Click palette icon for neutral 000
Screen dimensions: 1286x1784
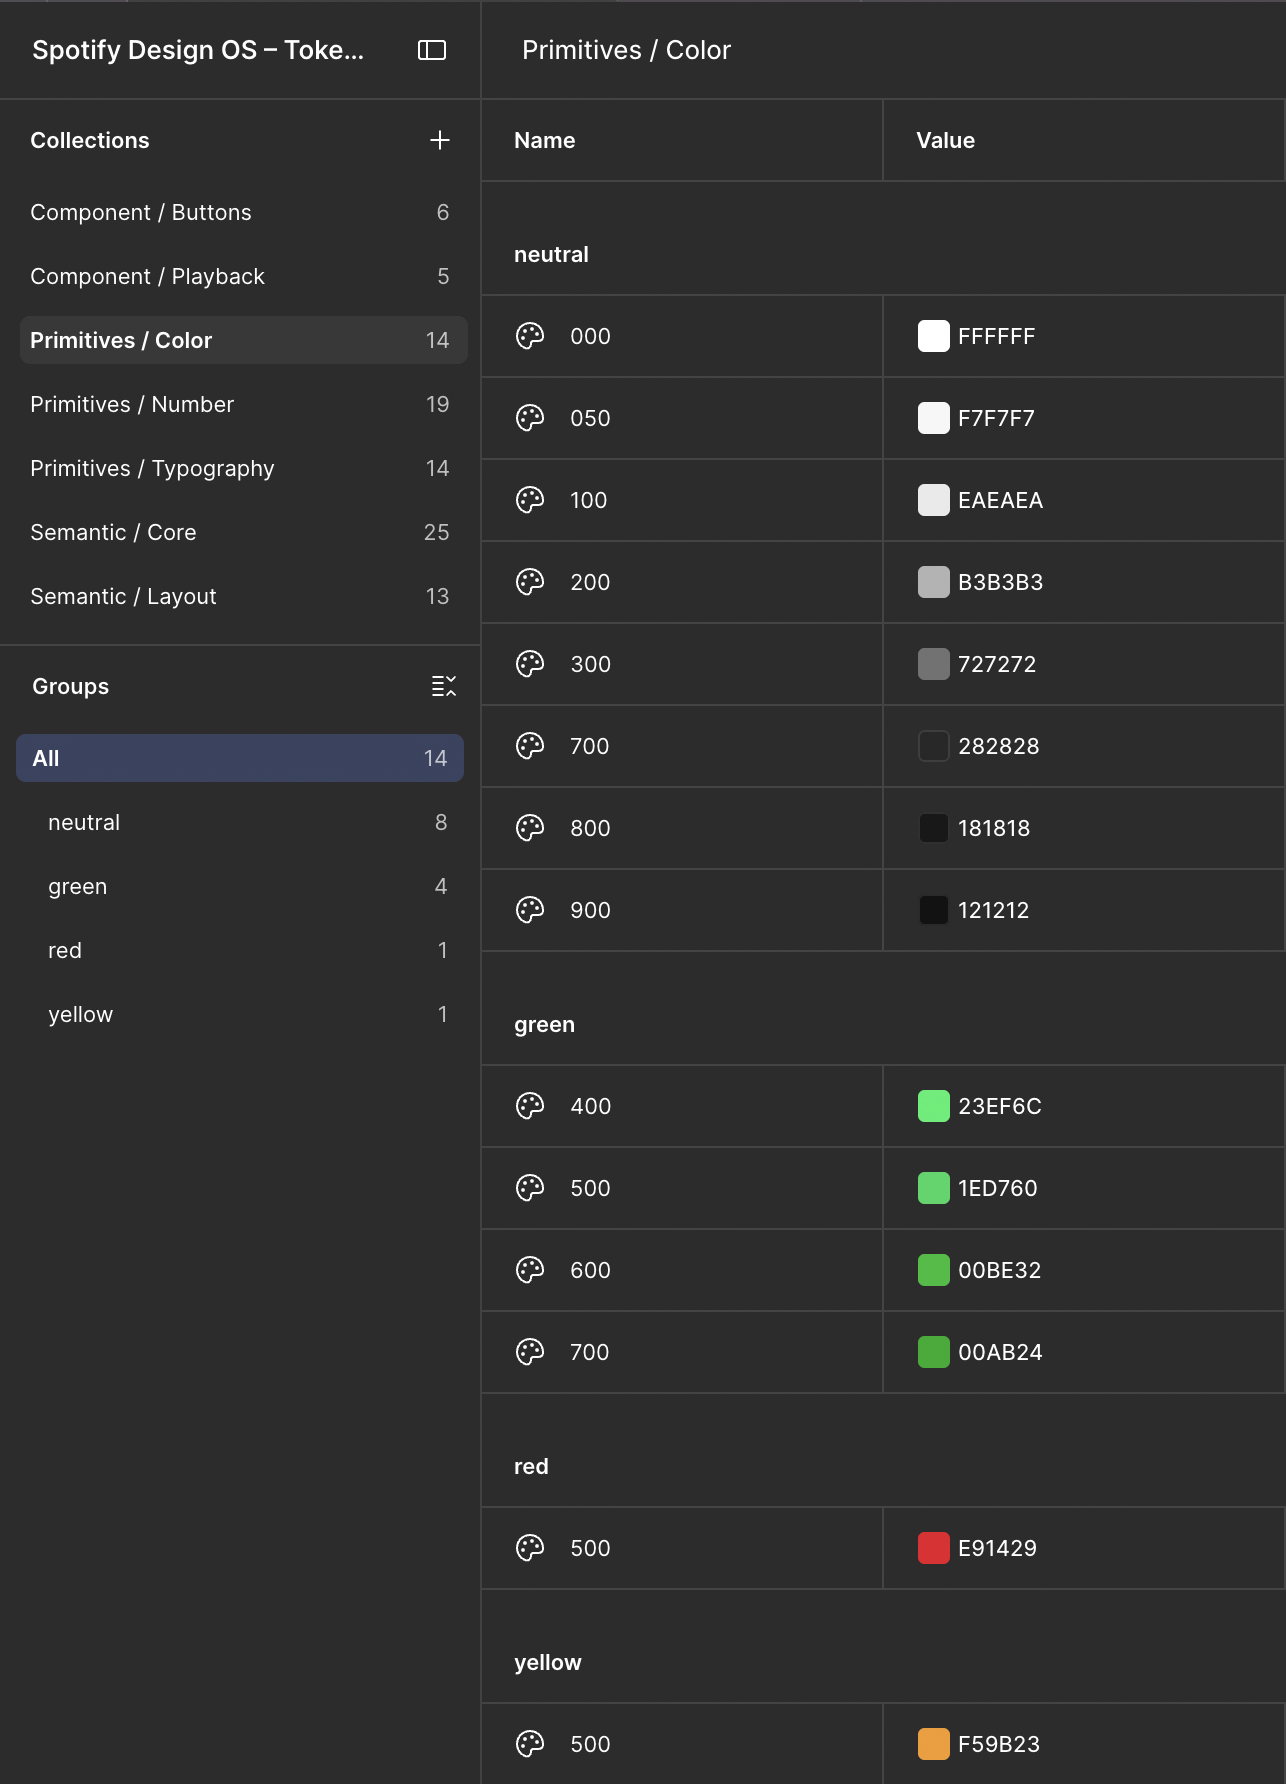point(530,336)
